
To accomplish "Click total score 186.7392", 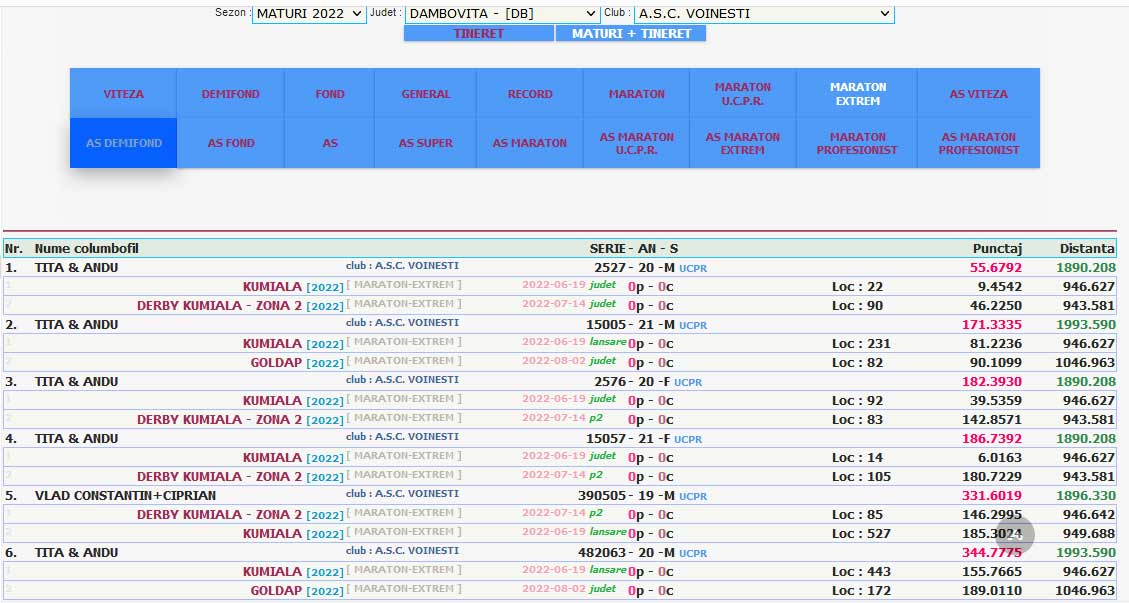I will tap(992, 439).
